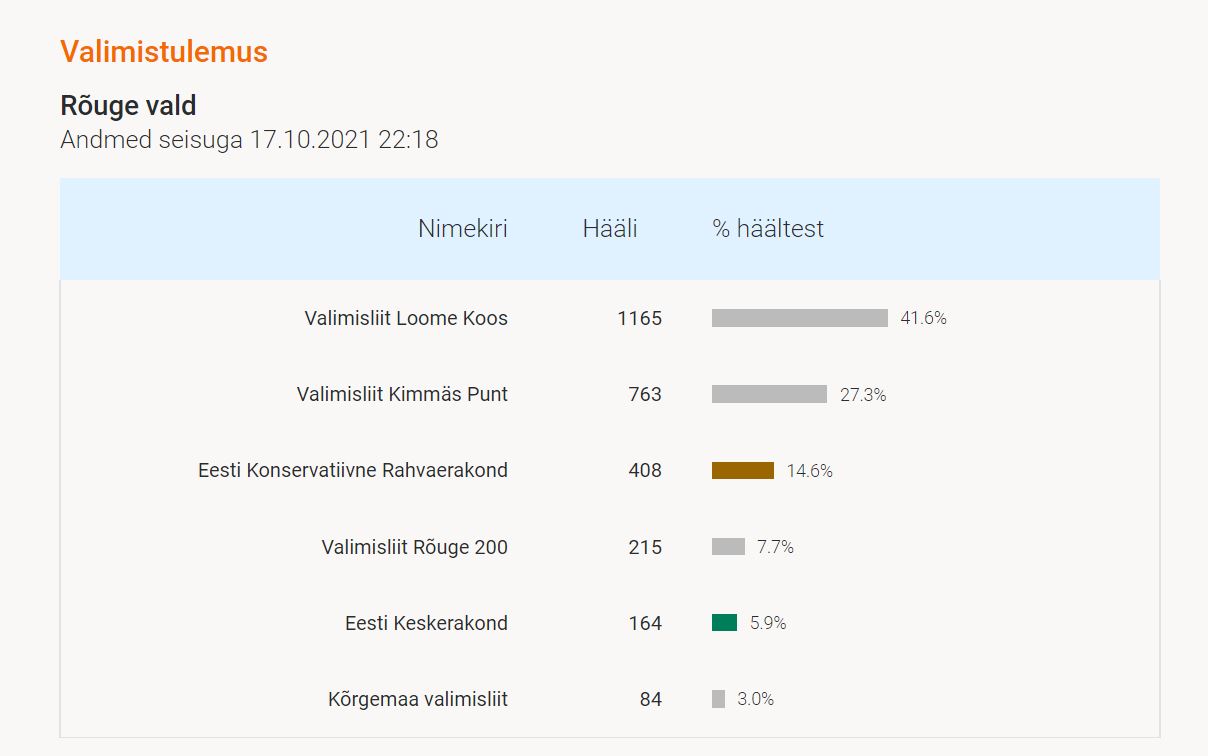
Task: Open Valimisliit Loome Koos list
Action: click(406, 318)
